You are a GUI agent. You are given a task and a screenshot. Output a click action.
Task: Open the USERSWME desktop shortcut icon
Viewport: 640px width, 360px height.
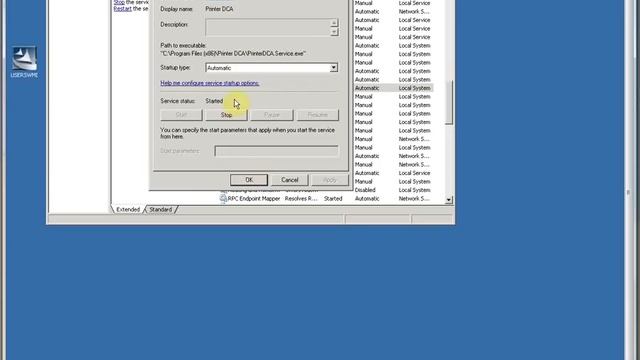(x=24, y=61)
